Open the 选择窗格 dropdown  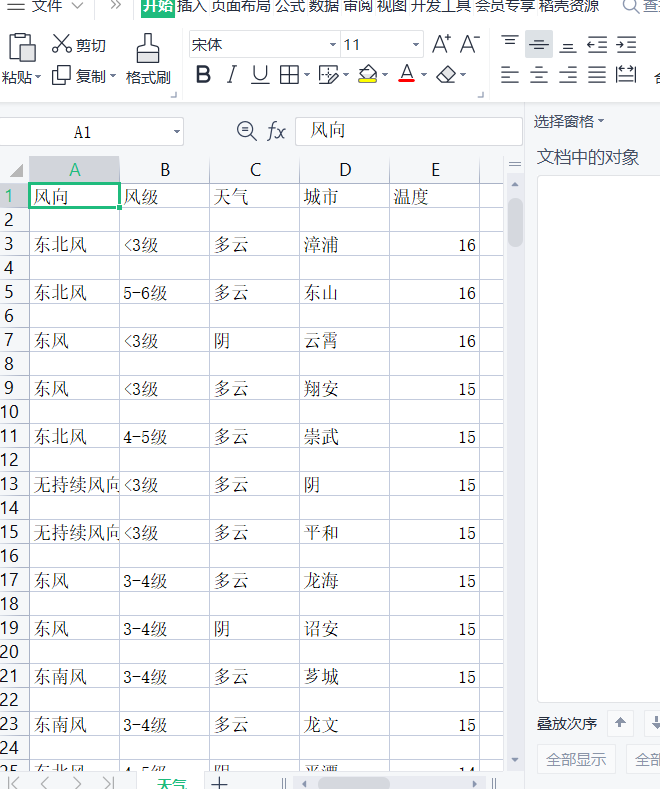point(569,122)
